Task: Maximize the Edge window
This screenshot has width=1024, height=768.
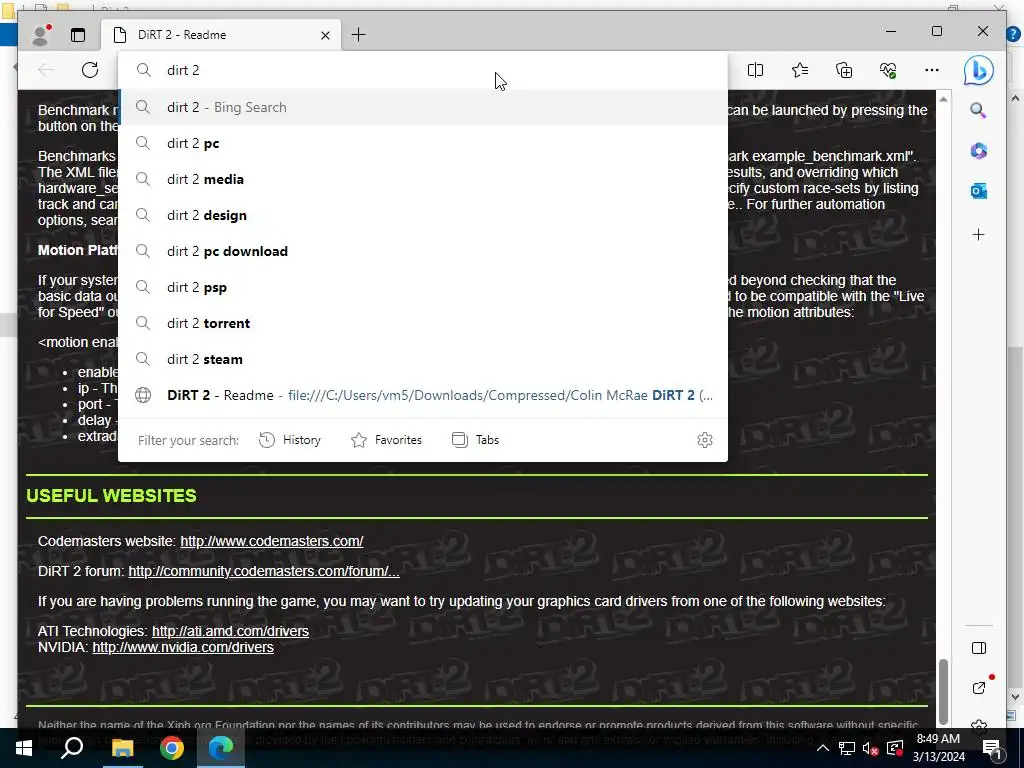Action: coord(936,31)
